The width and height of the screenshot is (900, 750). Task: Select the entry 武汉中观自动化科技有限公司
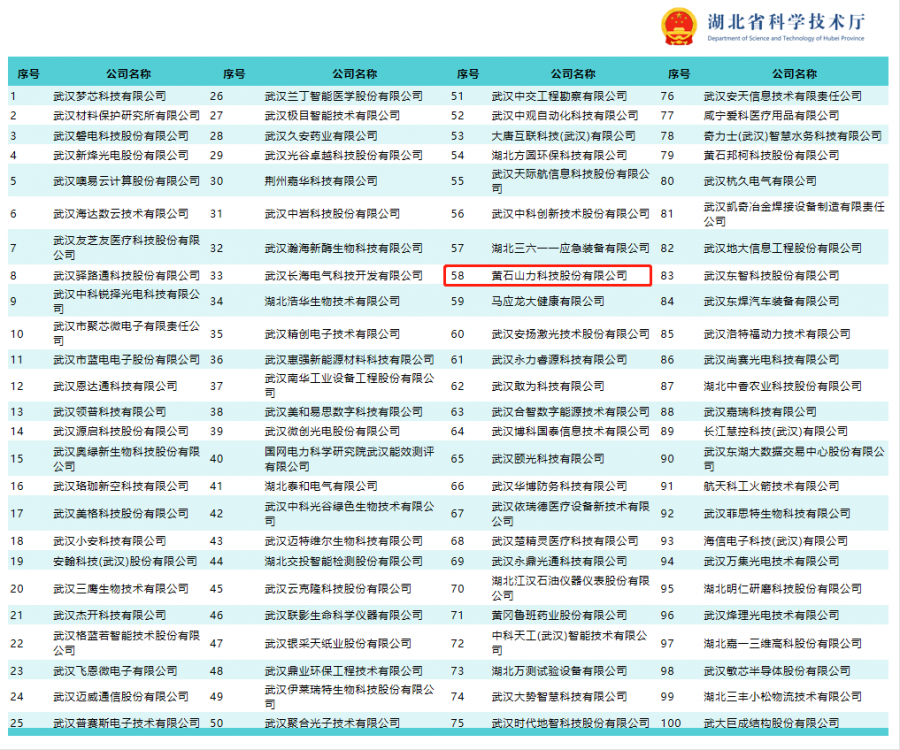pos(565,115)
